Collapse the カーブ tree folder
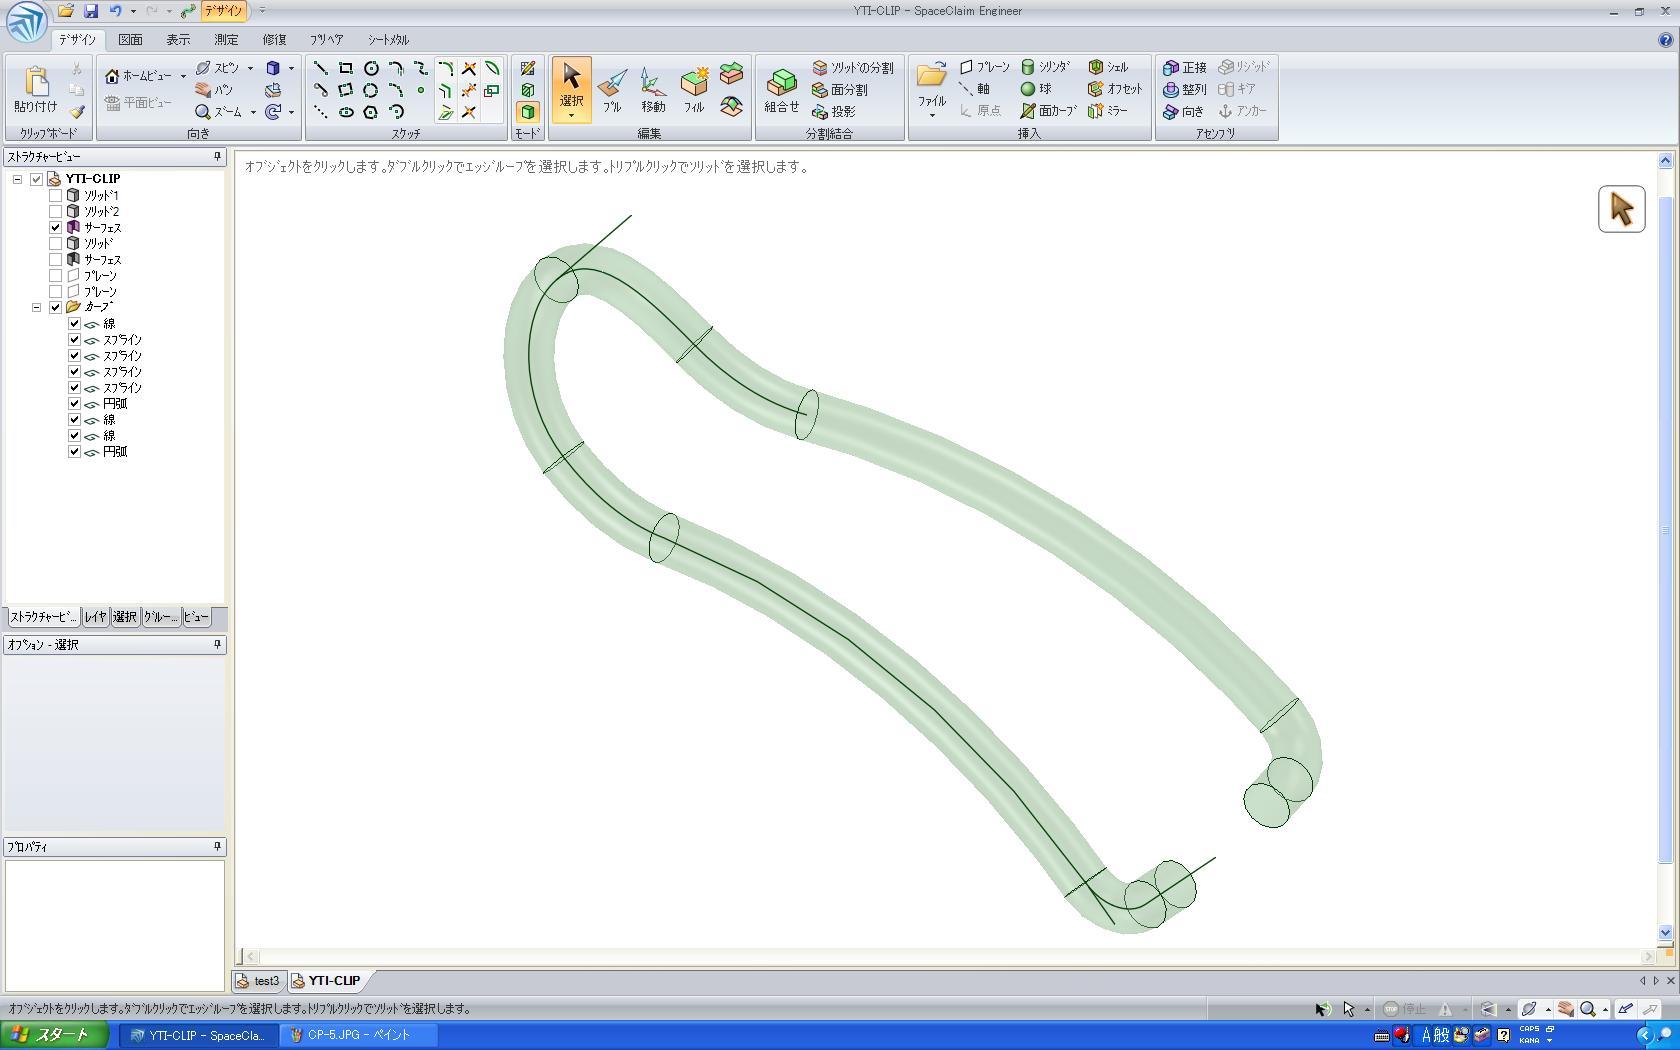Viewport: 1680px width, 1050px height. click(37, 307)
